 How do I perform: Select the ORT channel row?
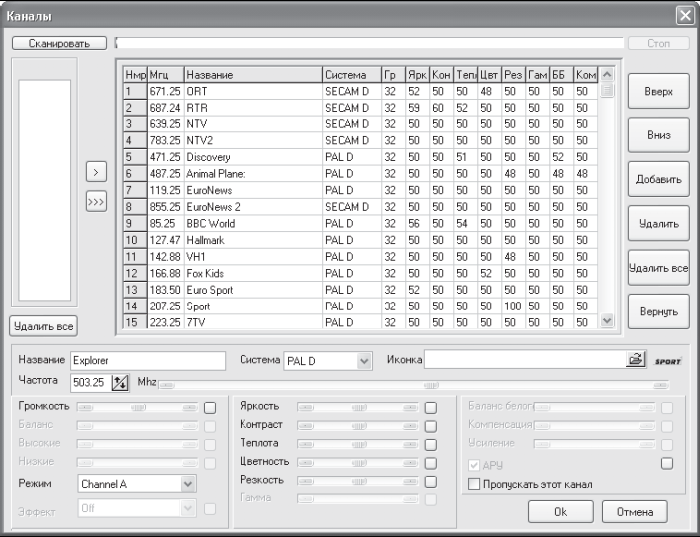point(361,92)
